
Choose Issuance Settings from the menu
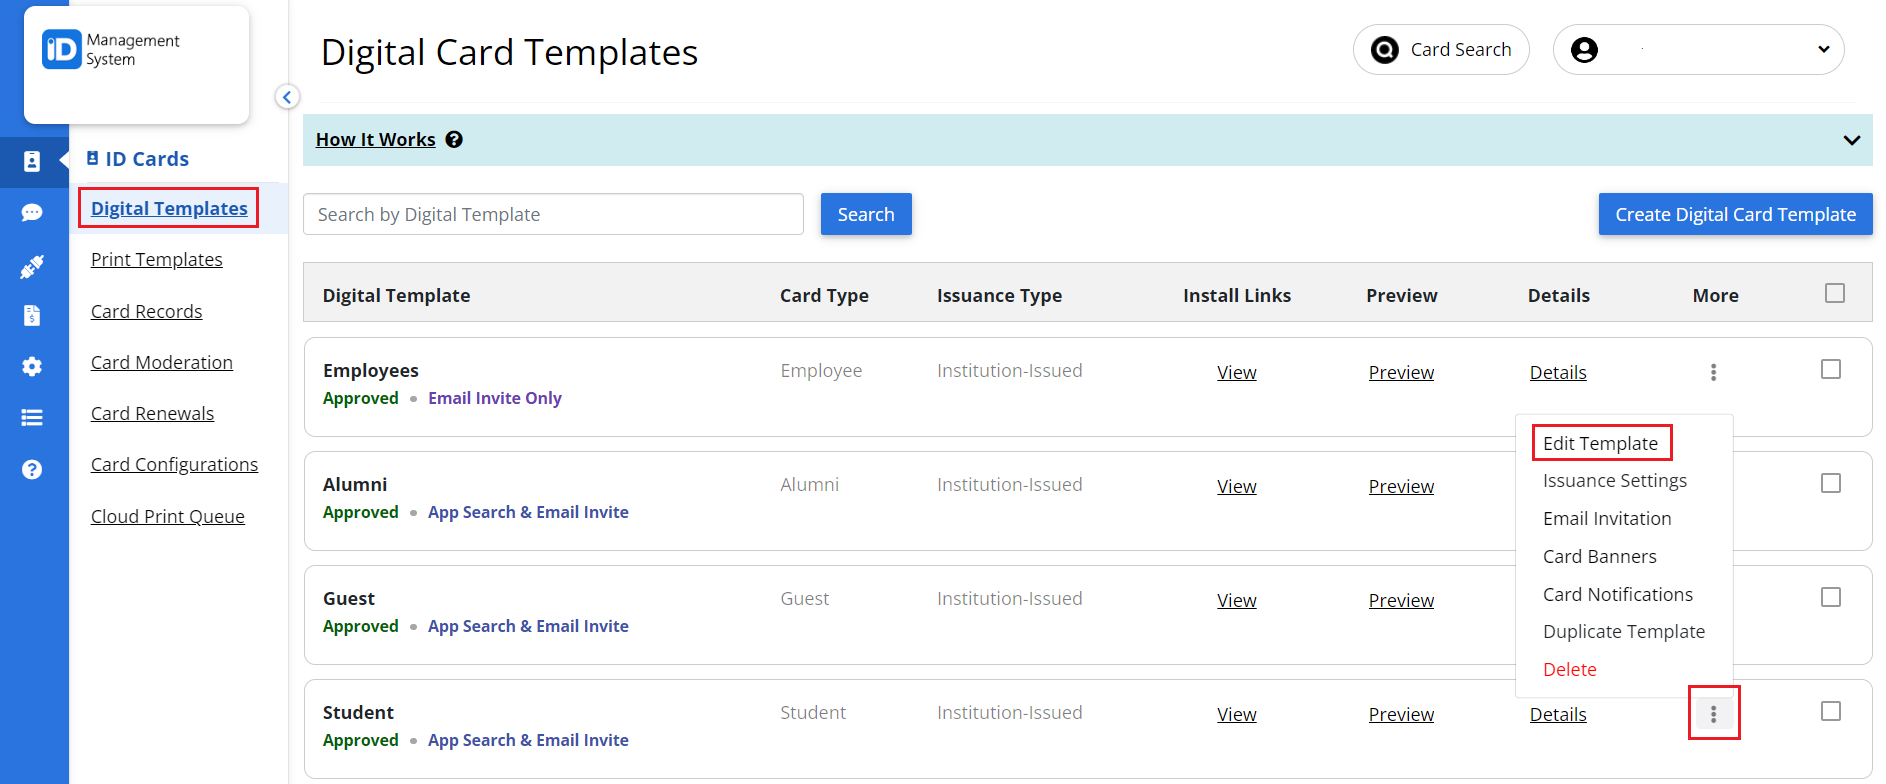tap(1614, 481)
